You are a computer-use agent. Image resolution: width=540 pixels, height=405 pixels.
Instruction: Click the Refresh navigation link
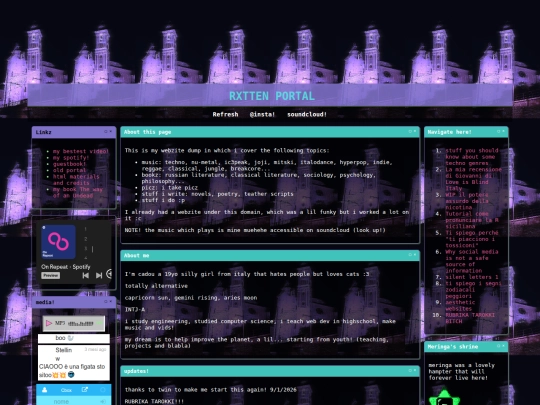(x=225, y=114)
